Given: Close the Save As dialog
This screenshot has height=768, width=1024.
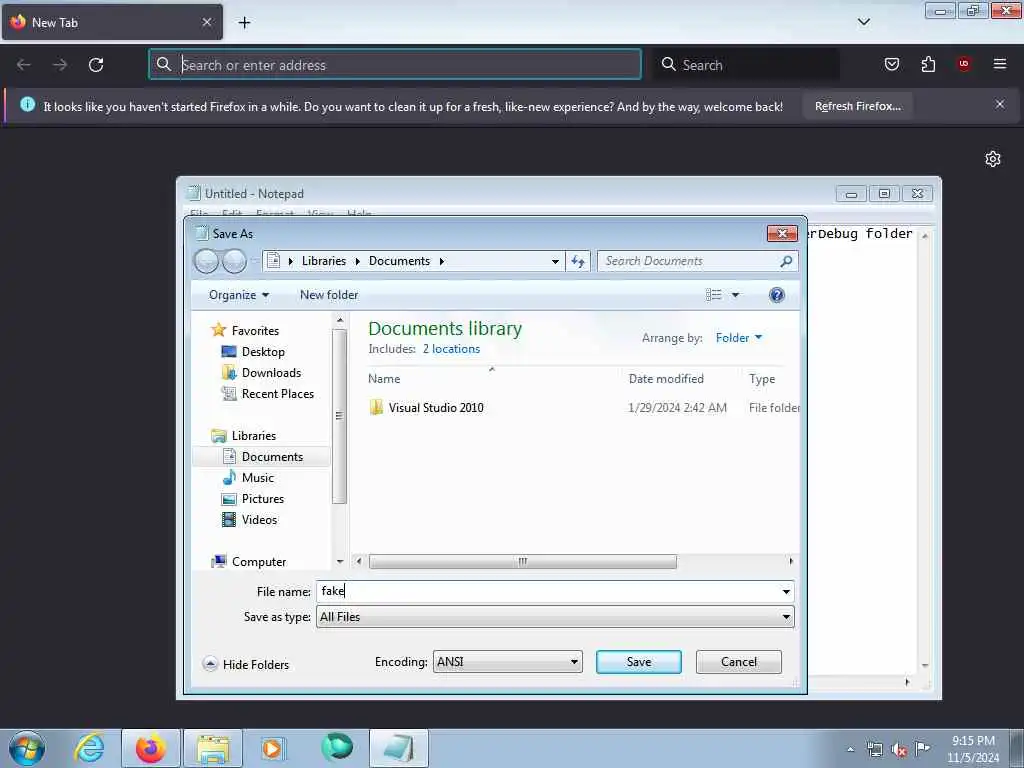Looking at the screenshot, I should point(782,233).
